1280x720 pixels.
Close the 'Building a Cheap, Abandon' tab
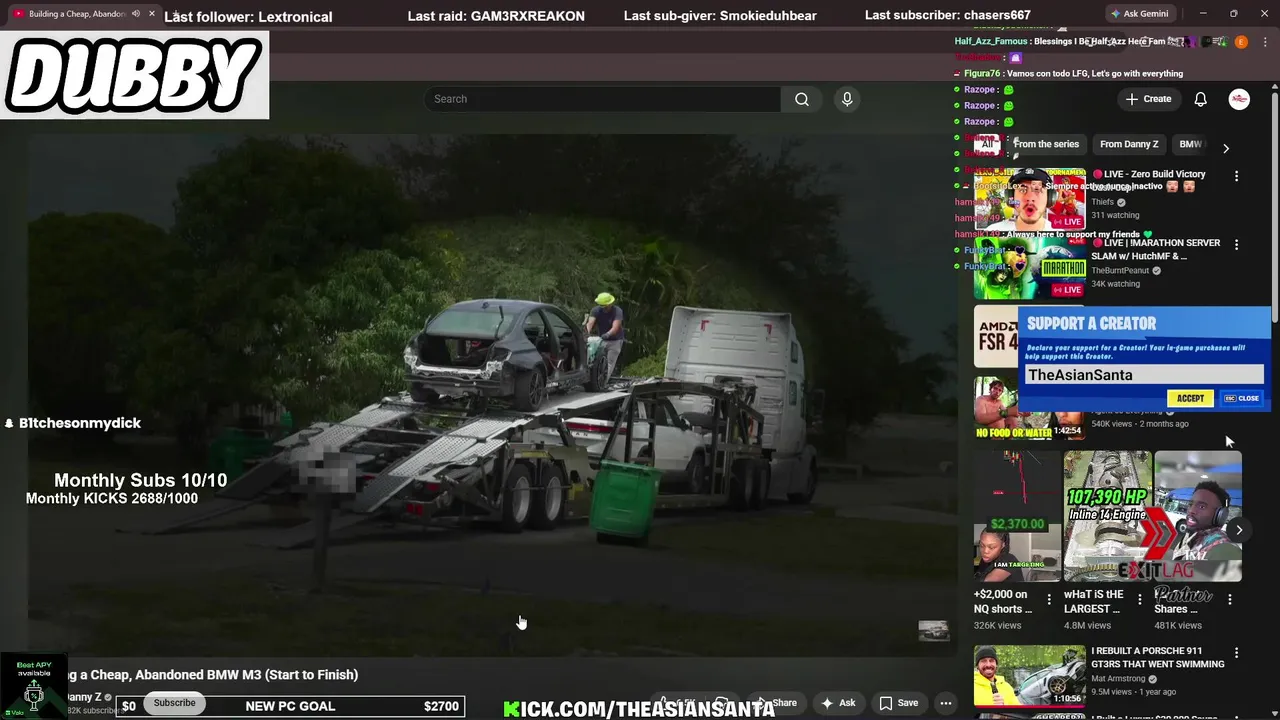(152, 14)
